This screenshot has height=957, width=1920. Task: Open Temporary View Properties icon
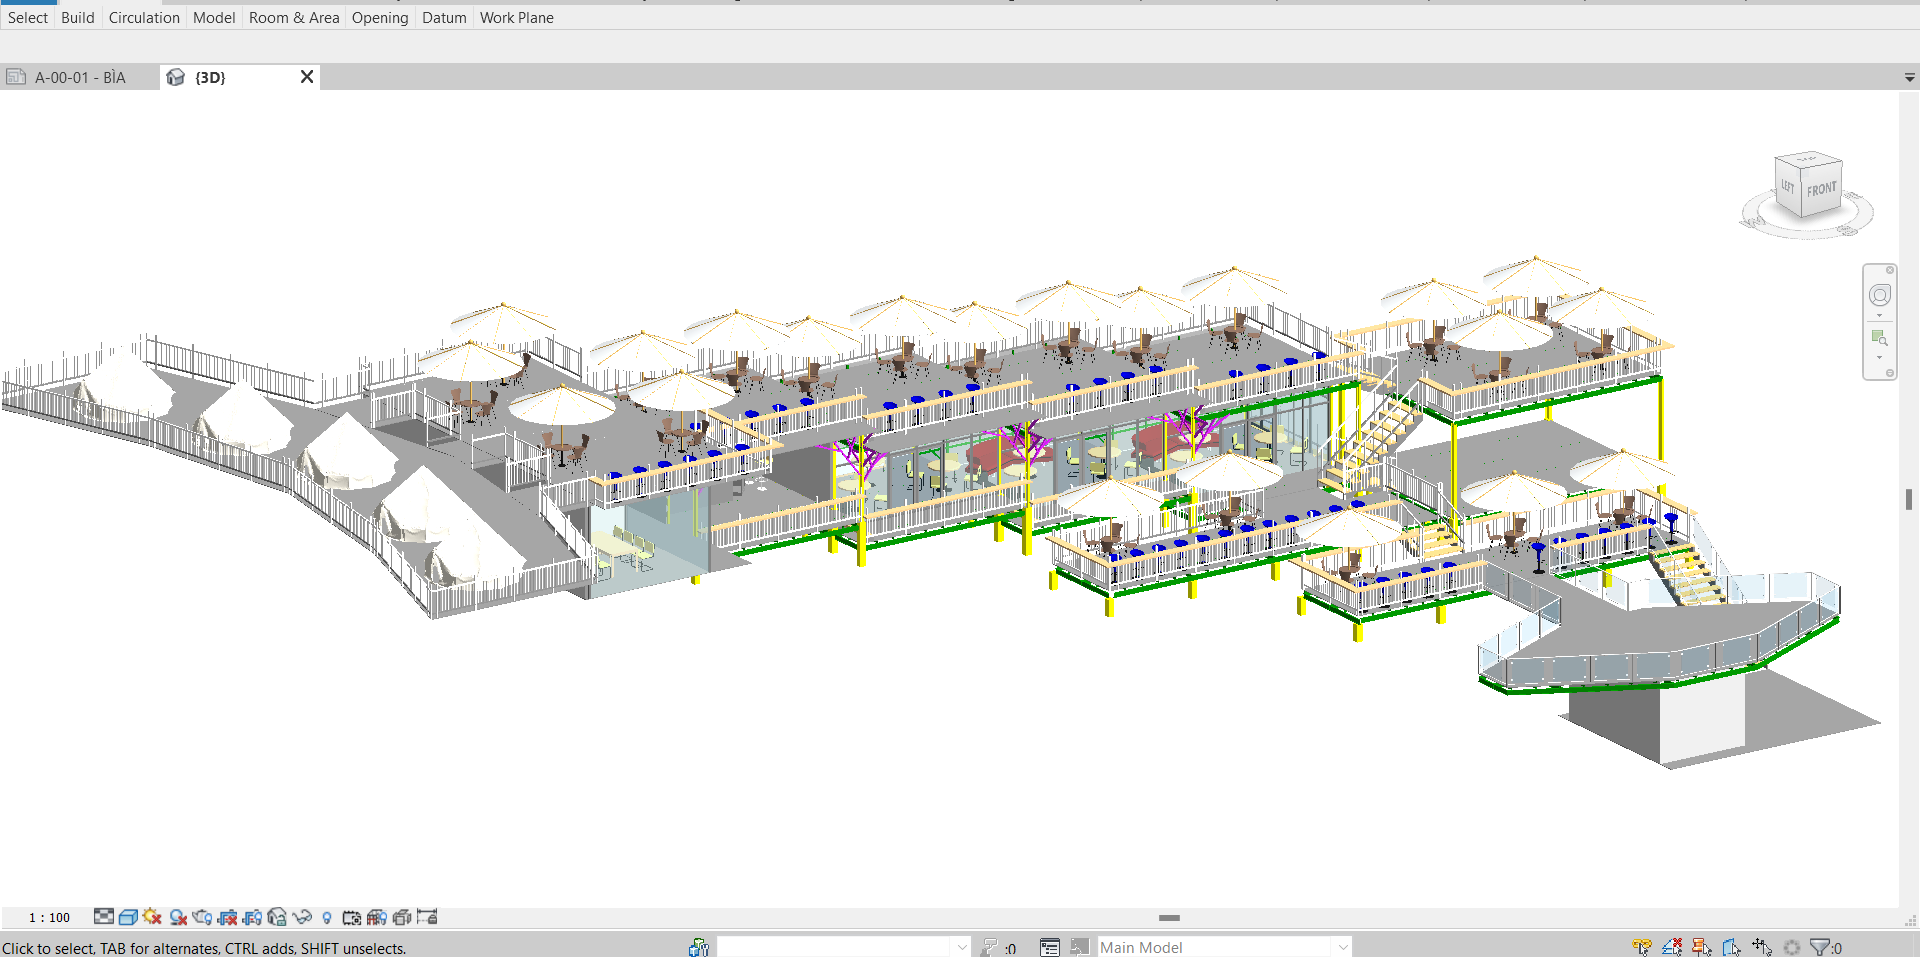[x=351, y=916]
